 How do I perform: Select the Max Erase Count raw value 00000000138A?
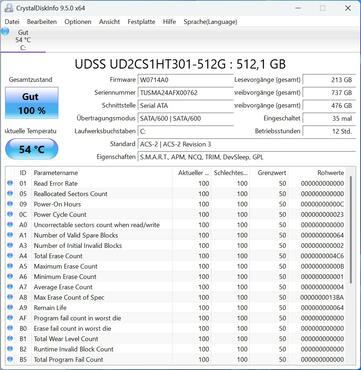point(322,297)
